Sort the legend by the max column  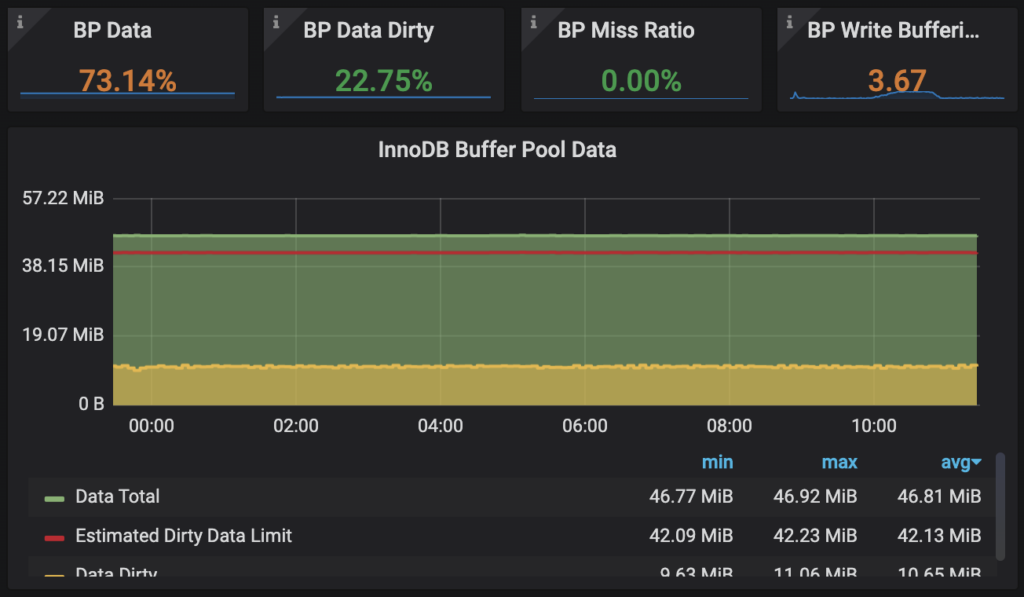click(839, 462)
